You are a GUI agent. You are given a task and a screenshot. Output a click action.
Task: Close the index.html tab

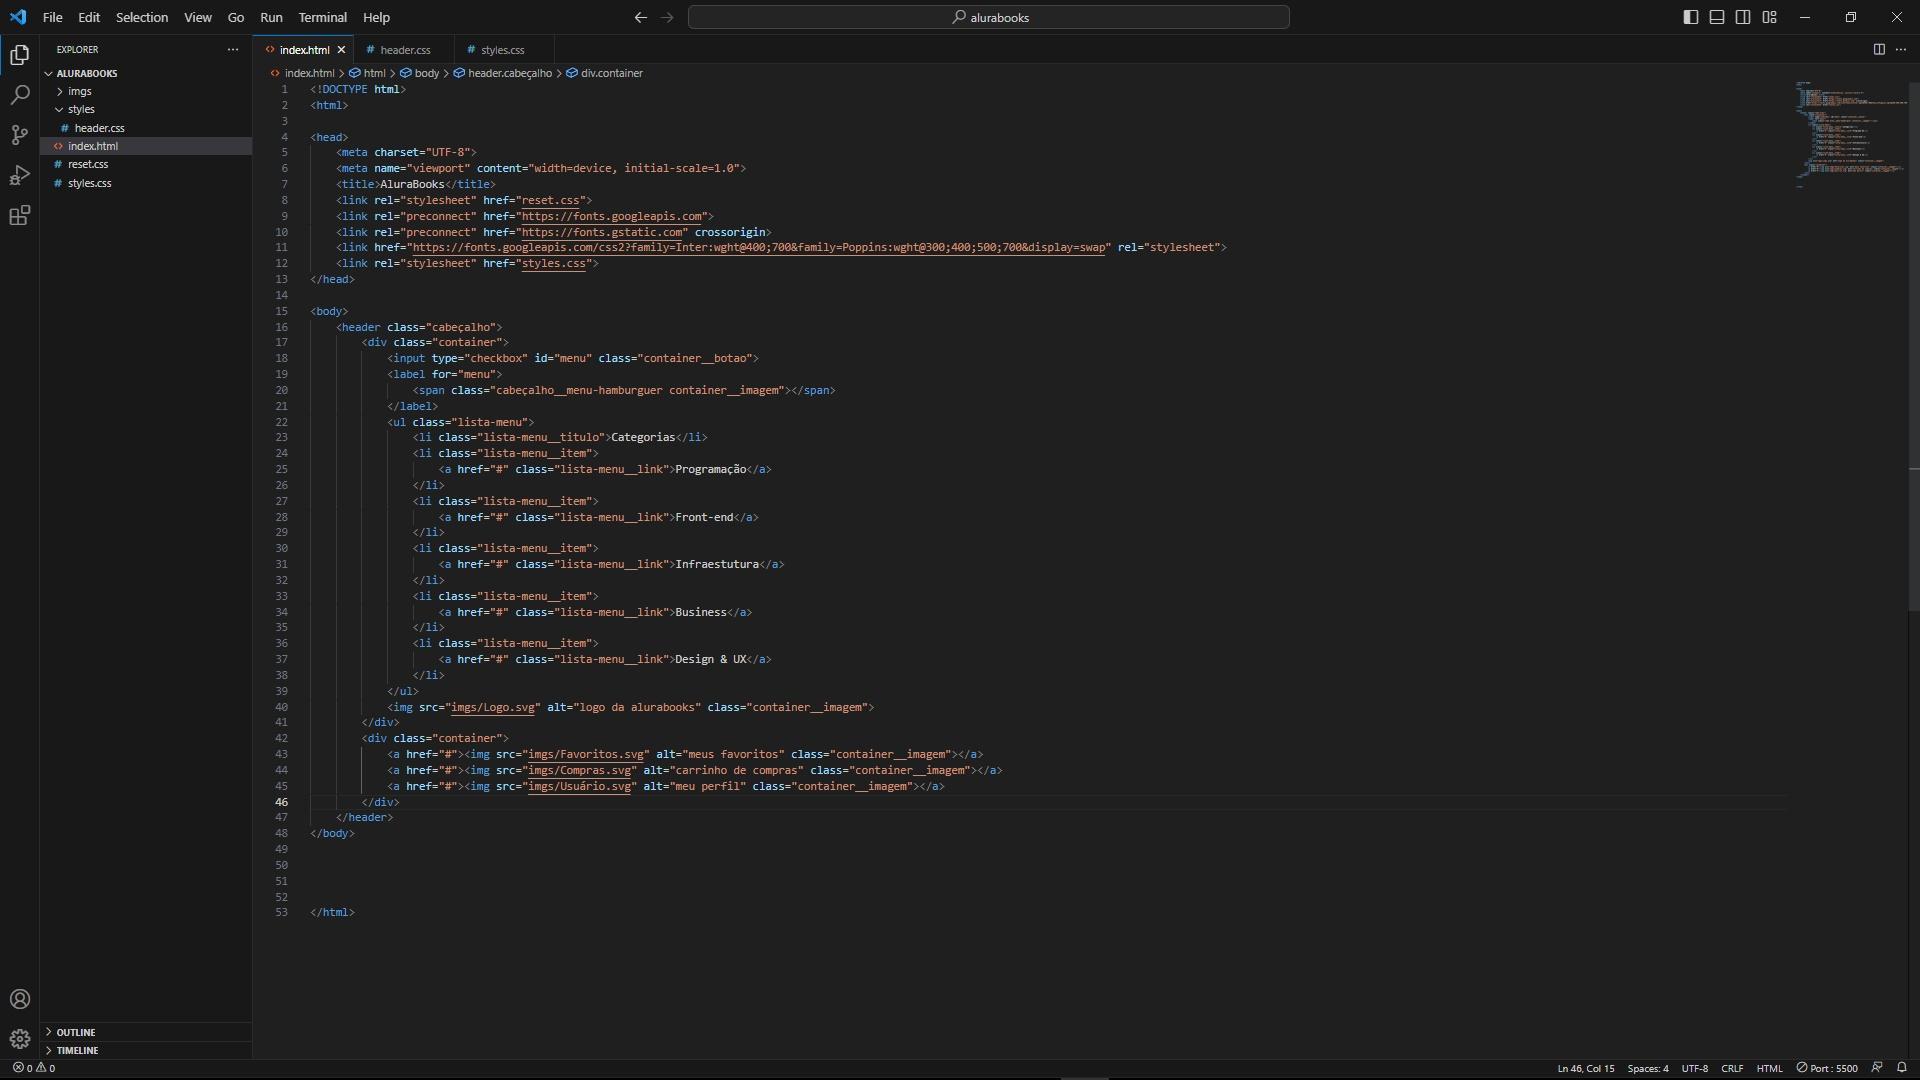tap(341, 49)
